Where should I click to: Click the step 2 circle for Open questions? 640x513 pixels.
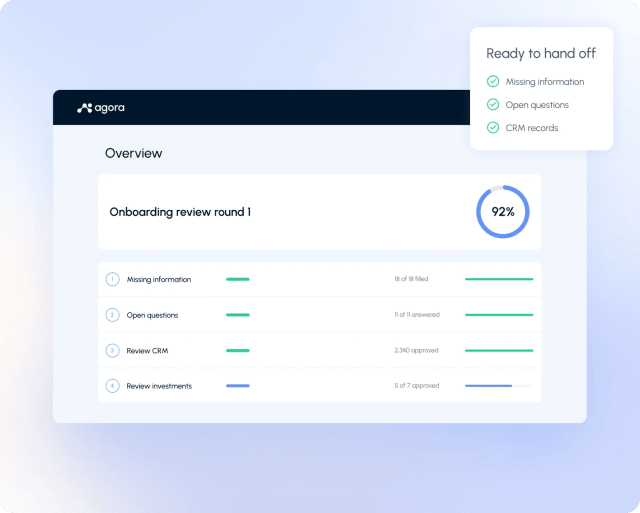(x=112, y=315)
